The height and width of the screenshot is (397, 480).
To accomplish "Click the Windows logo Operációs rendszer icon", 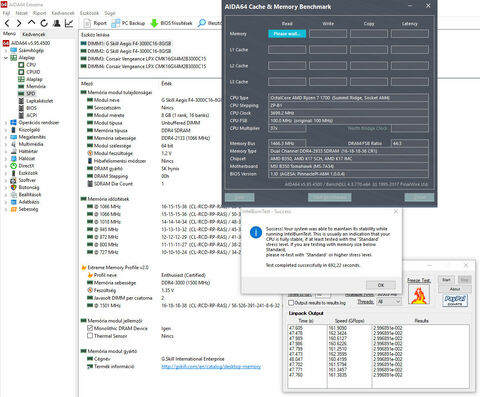I will click(13, 123).
